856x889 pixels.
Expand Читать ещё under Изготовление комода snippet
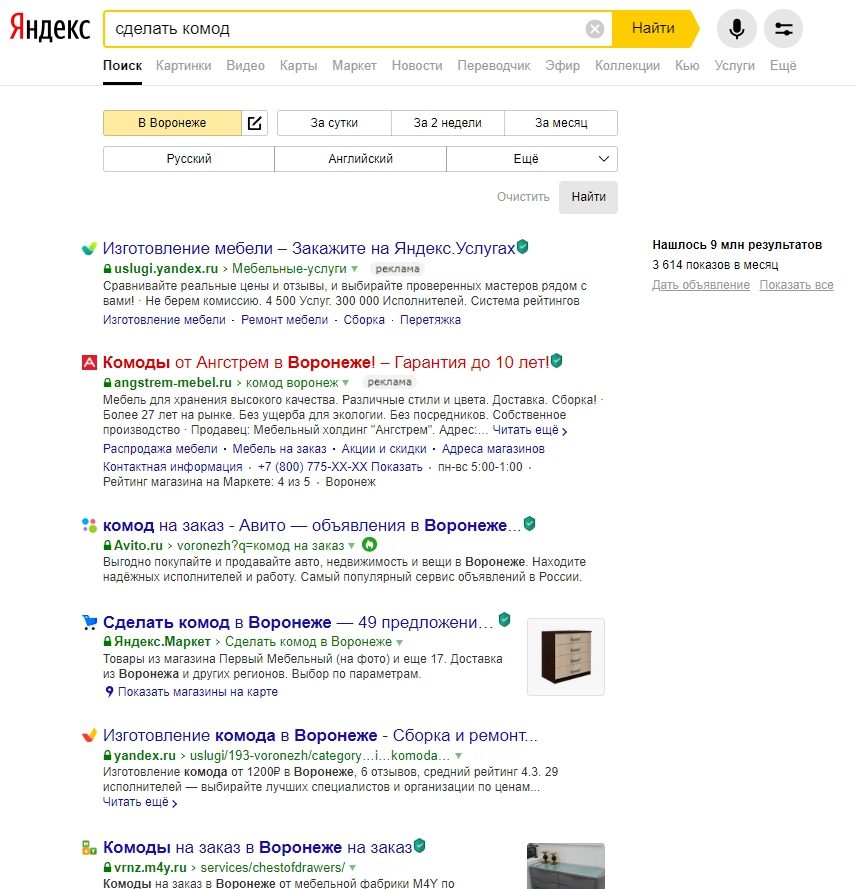click(140, 802)
